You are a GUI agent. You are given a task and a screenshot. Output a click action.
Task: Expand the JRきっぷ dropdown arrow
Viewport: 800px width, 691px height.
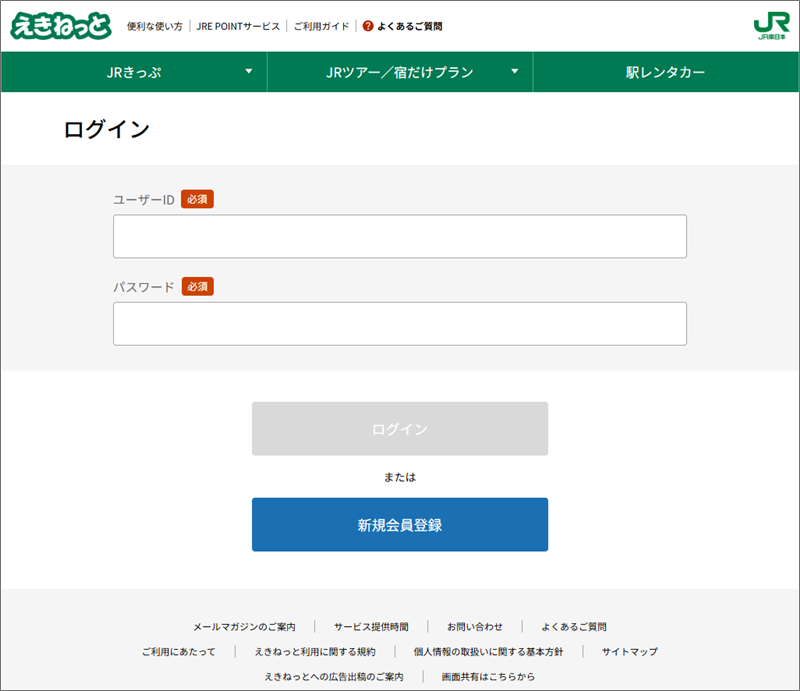pos(249,72)
